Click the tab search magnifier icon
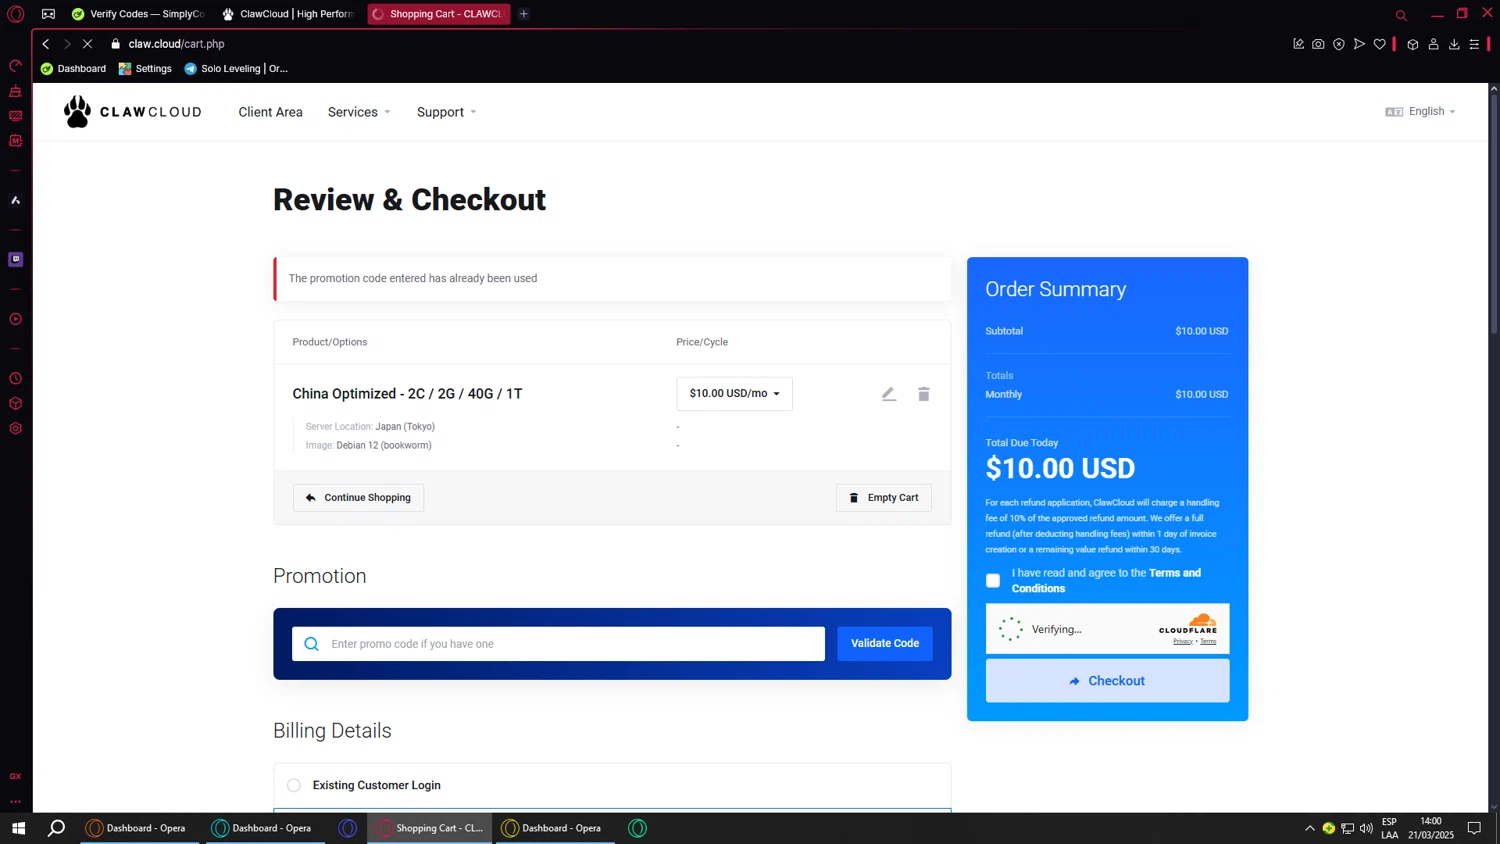The image size is (1500, 844). [x=1401, y=15]
